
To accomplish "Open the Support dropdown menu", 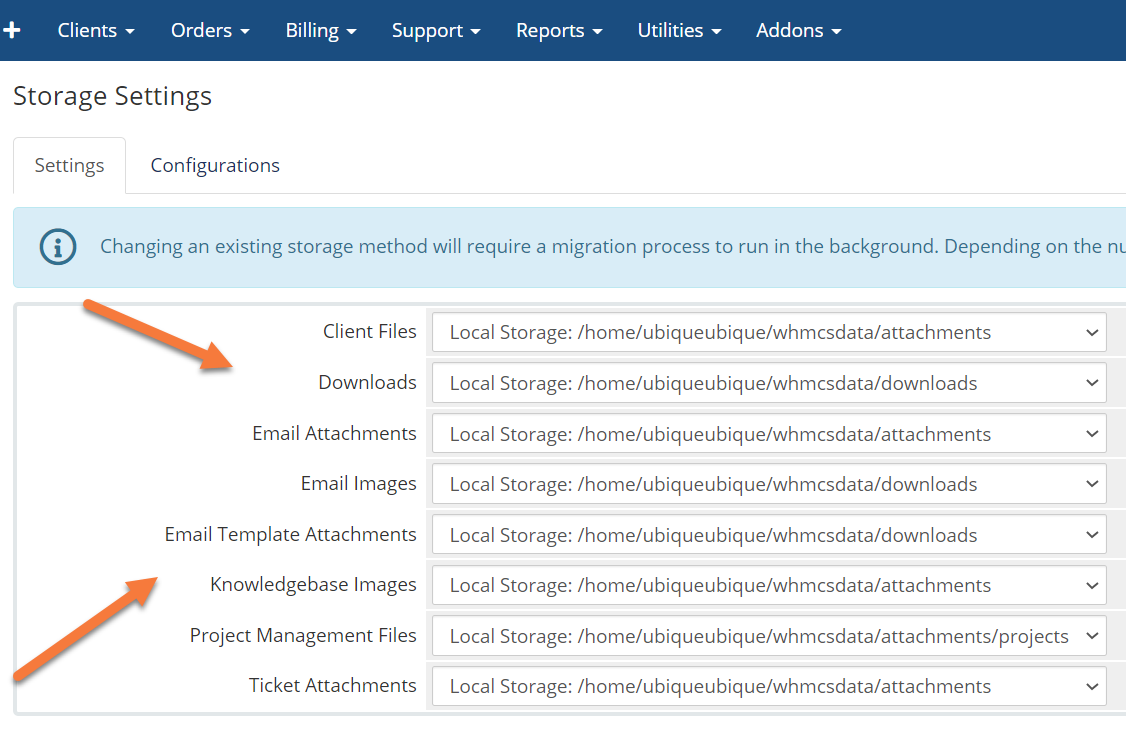I will tap(436, 30).
